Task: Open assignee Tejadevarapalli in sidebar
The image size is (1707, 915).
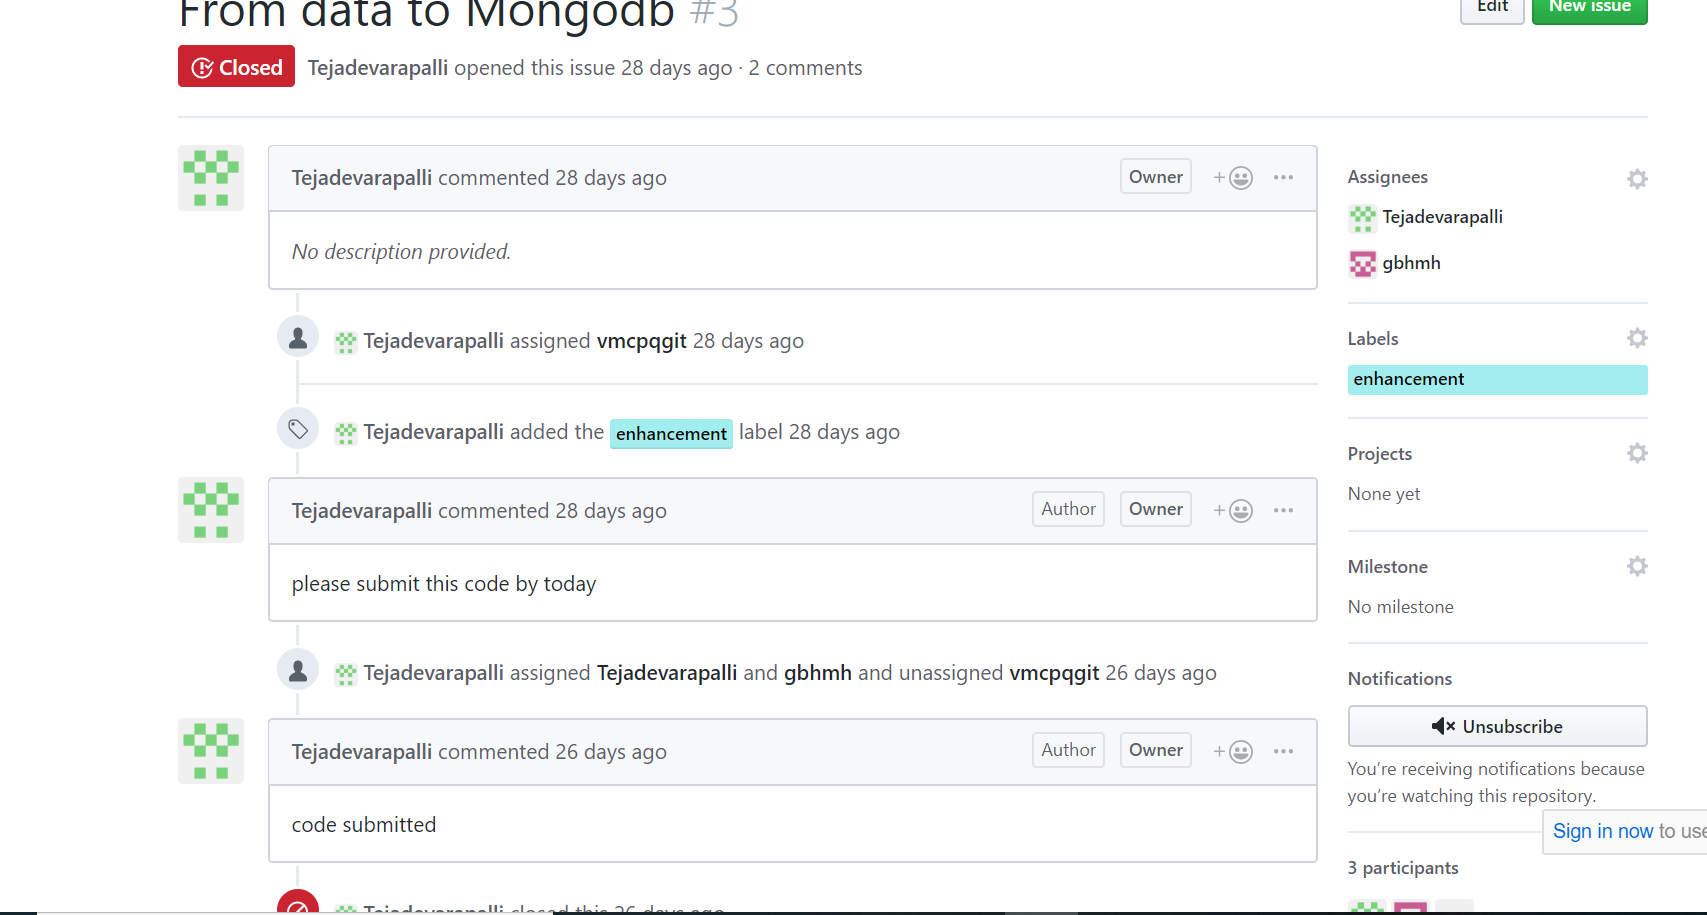Action: (1442, 217)
